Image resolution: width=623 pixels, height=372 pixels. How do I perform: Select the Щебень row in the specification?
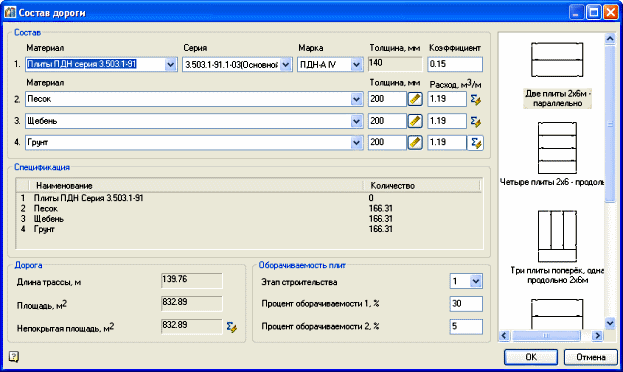[x=249, y=219]
